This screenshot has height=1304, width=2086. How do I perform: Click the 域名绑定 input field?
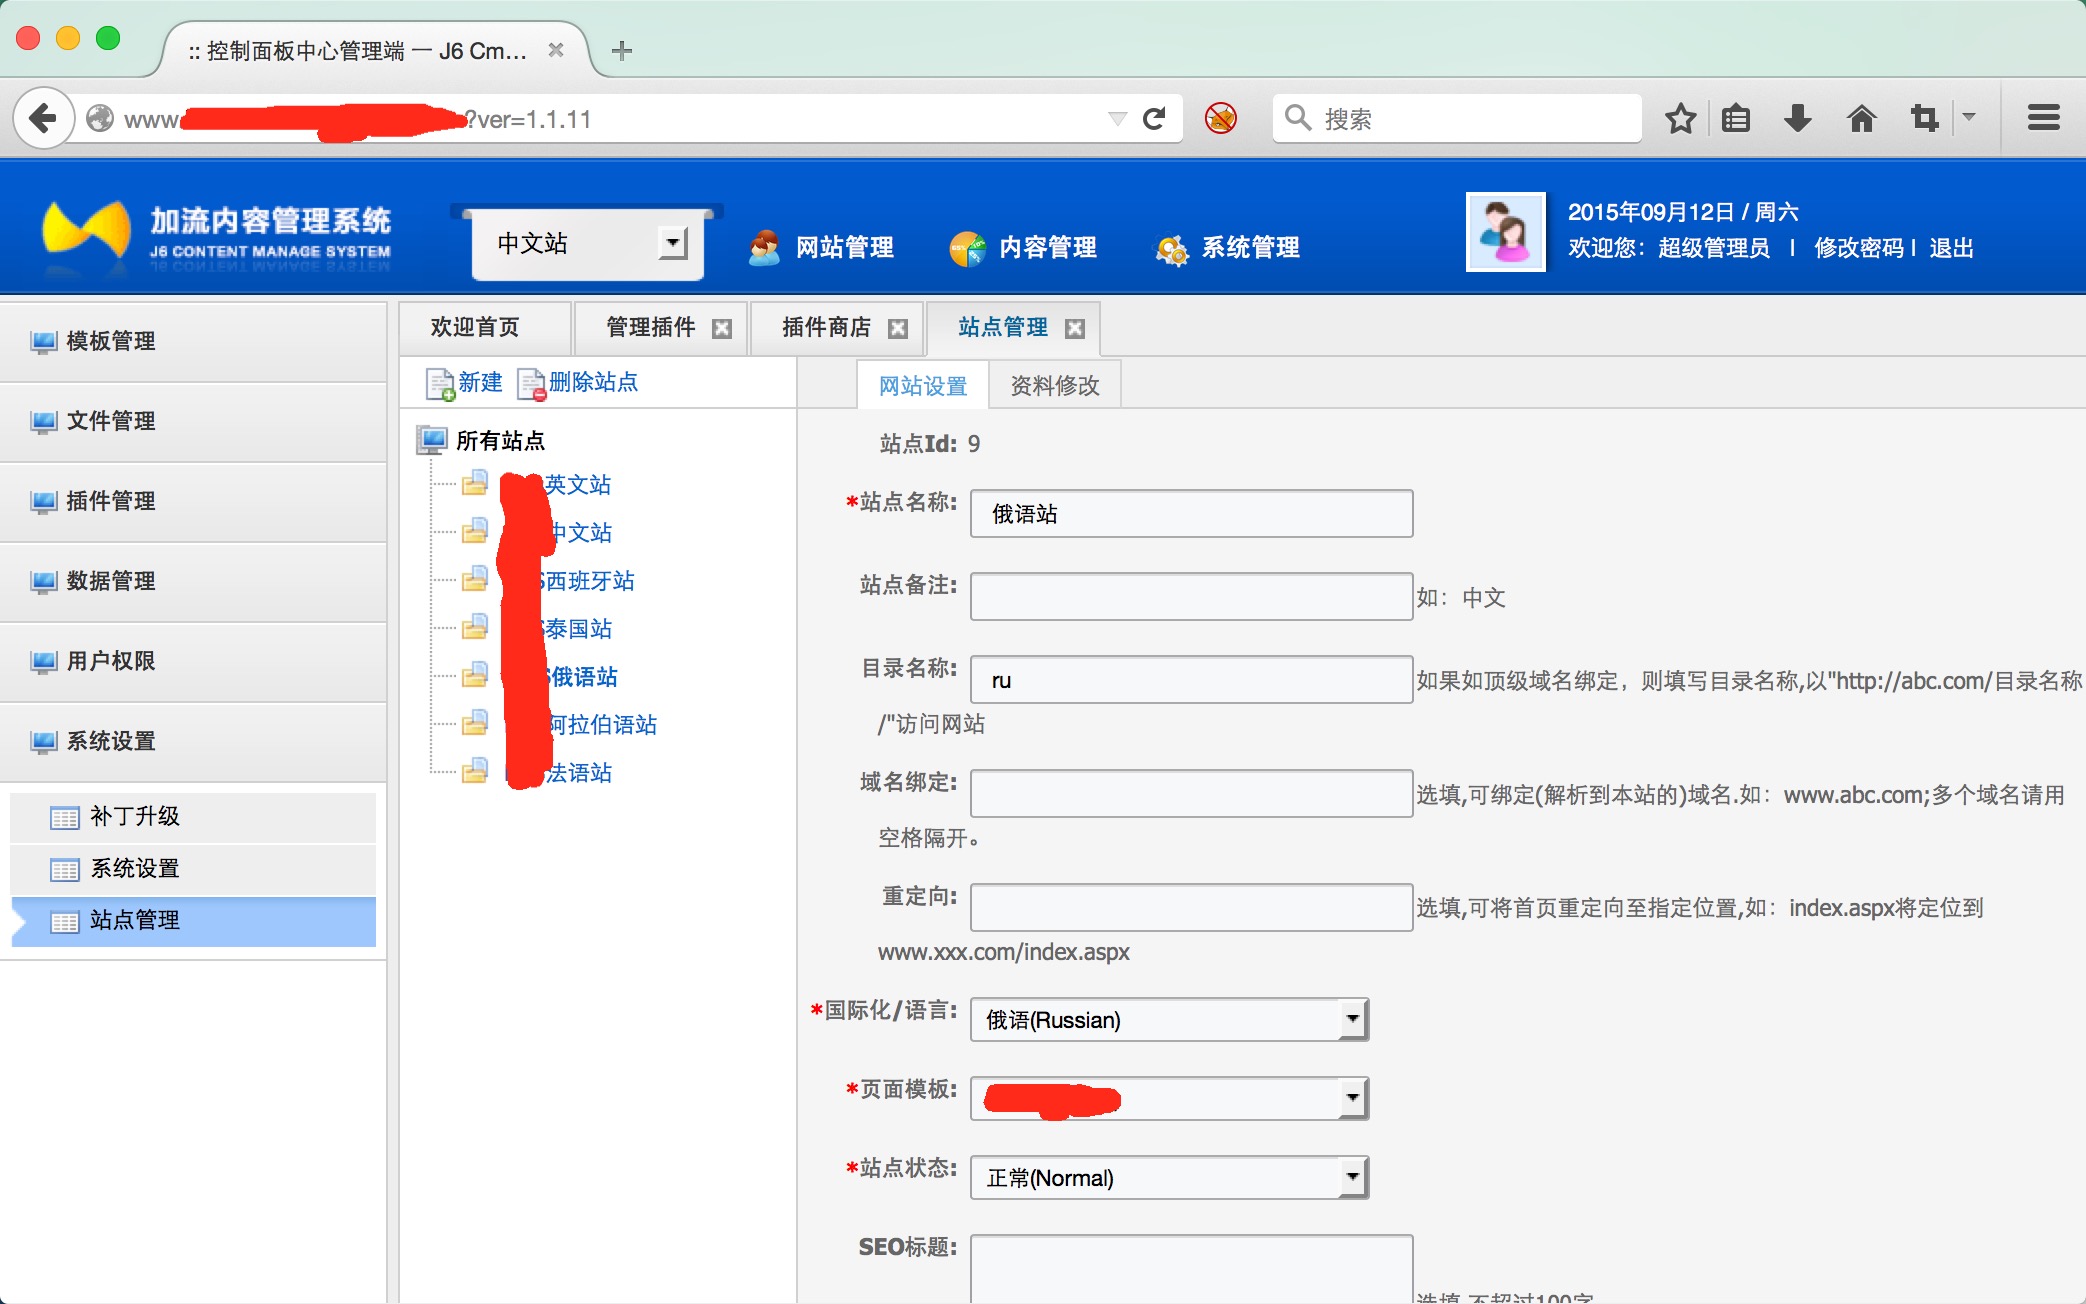[1190, 794]
